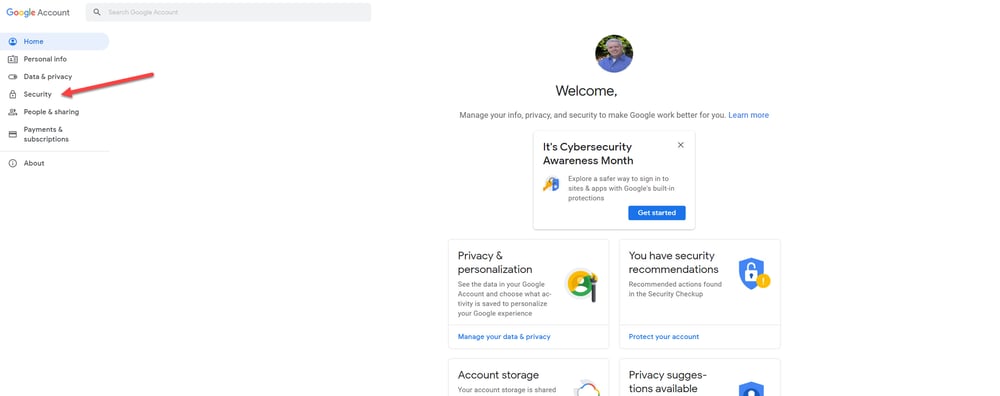Click the Personal info ID card icon
The width and height of the screenshot is (1000, 396).
tap(13, 59)
